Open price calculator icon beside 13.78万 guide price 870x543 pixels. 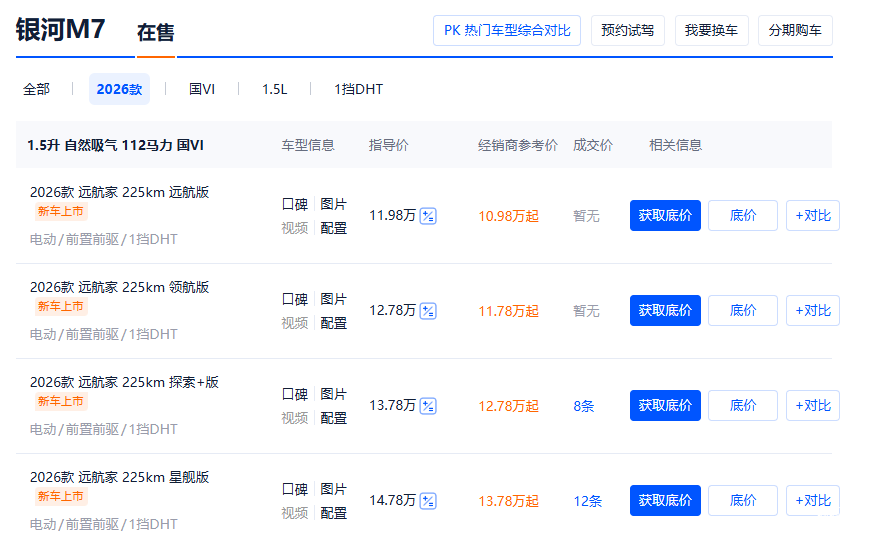(x=428, y=406)
